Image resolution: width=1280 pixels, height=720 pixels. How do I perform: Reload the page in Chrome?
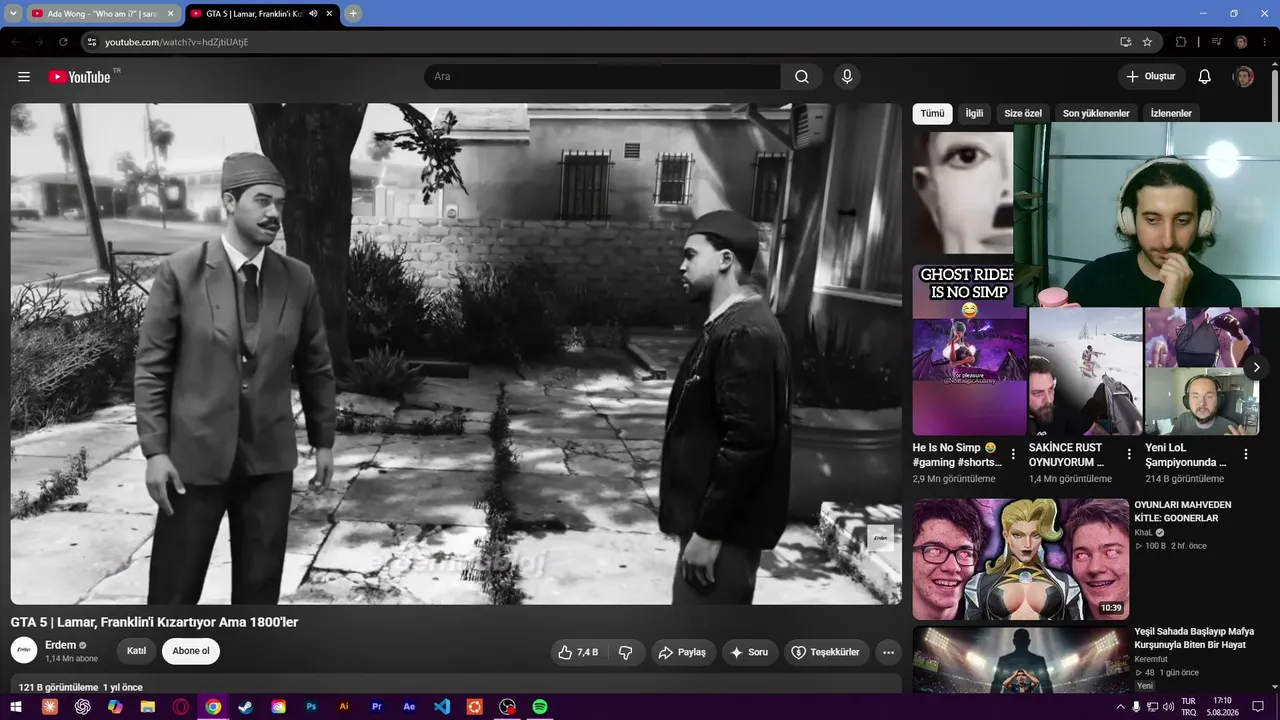(63, 42)
